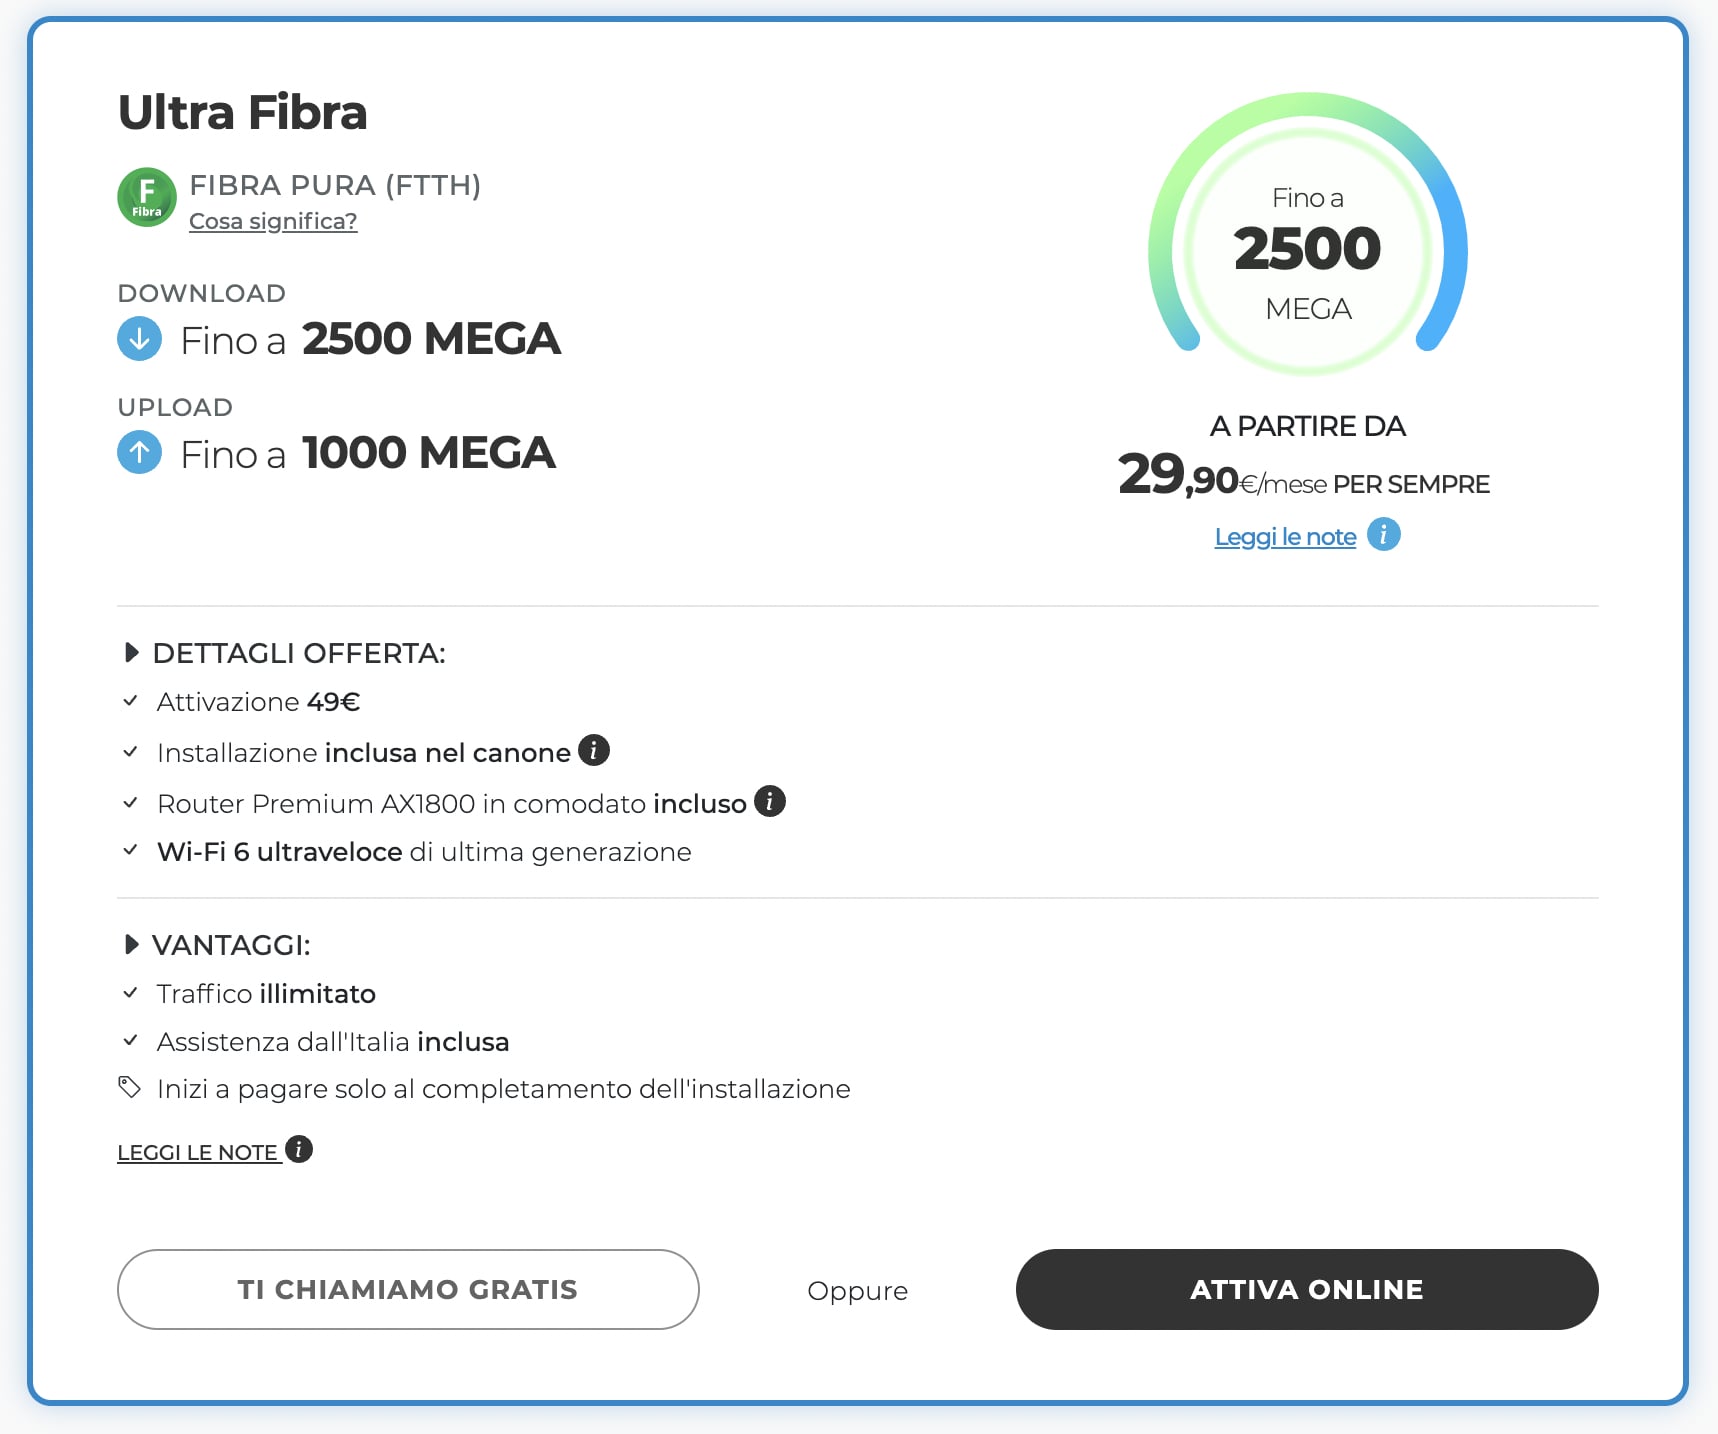The width and height of the screenshot is (1718, 1434).
Task: Click checkmark beside Wi-Fi 6 ultraveloce
Action: pyautogui.click(x=130, y=850)
